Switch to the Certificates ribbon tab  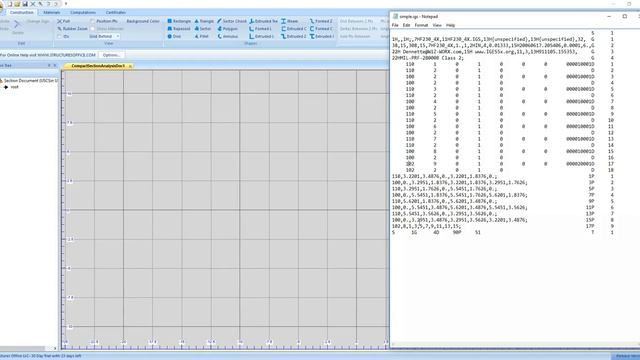click(116, 13)
